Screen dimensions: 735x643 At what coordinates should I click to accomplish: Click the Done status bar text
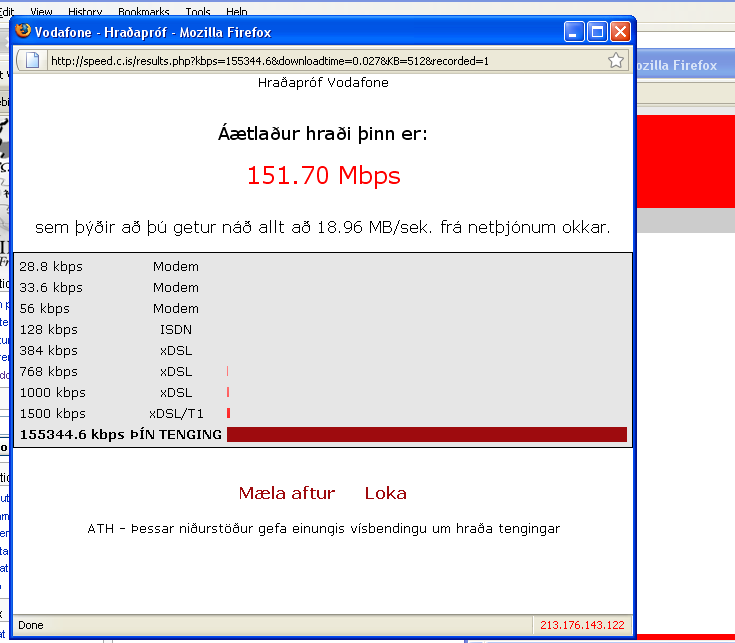pos(31,625)
